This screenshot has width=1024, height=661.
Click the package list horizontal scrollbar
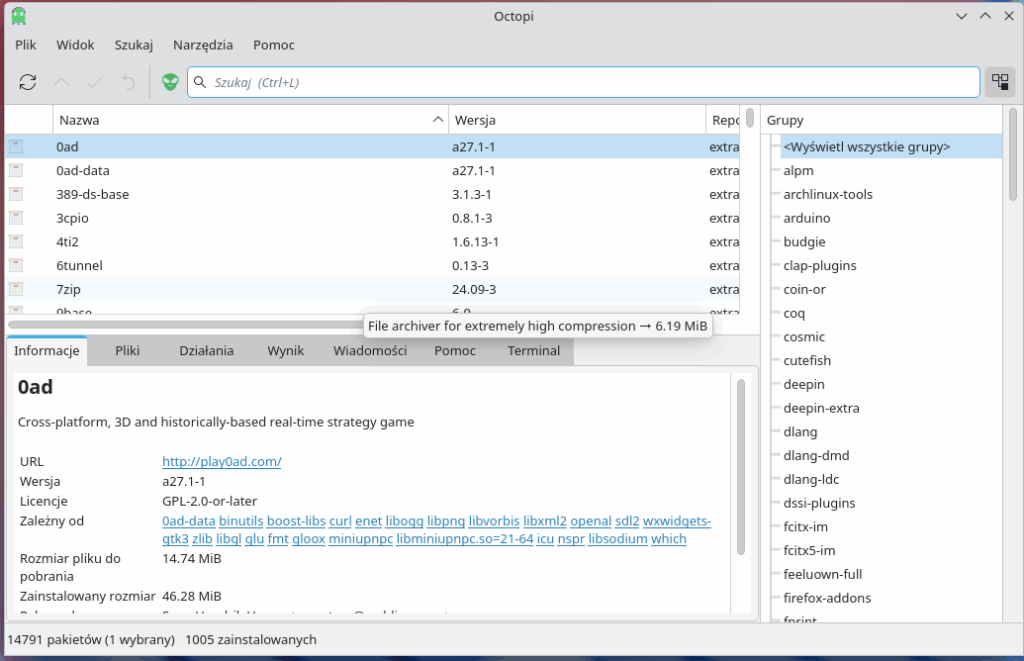click(x=185, y=325)
